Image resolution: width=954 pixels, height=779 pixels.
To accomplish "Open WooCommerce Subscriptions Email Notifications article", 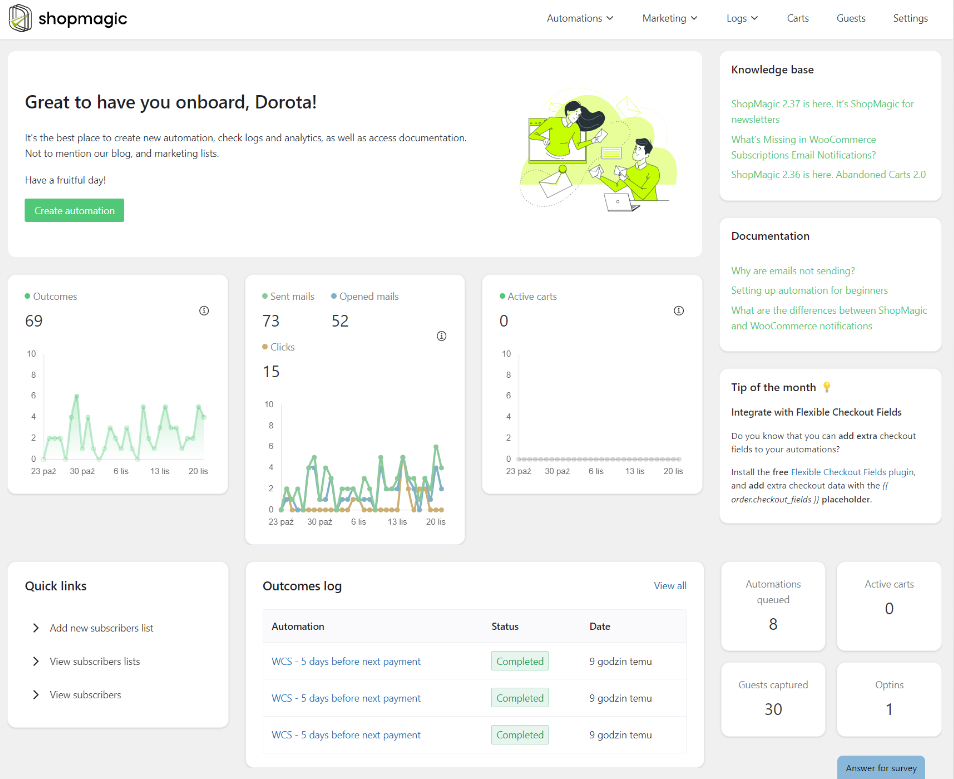I will 804,147.
